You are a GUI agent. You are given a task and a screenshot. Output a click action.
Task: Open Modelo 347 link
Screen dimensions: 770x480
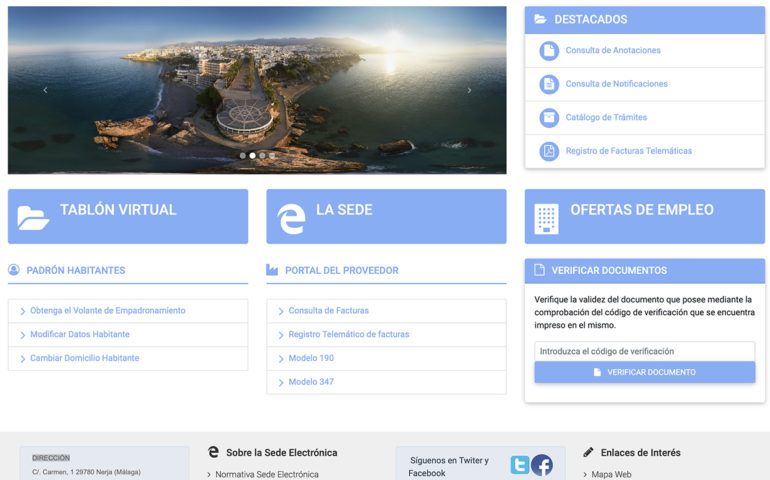[311, 381]
